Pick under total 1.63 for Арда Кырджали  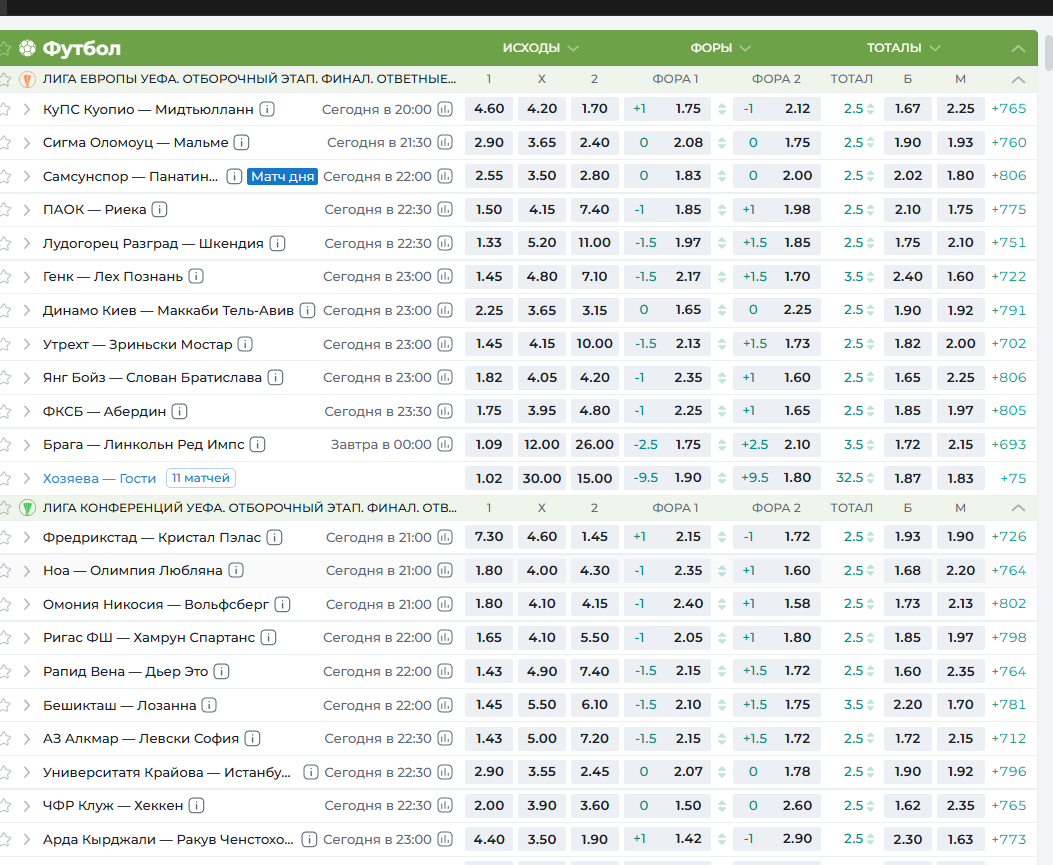[960, 839]
